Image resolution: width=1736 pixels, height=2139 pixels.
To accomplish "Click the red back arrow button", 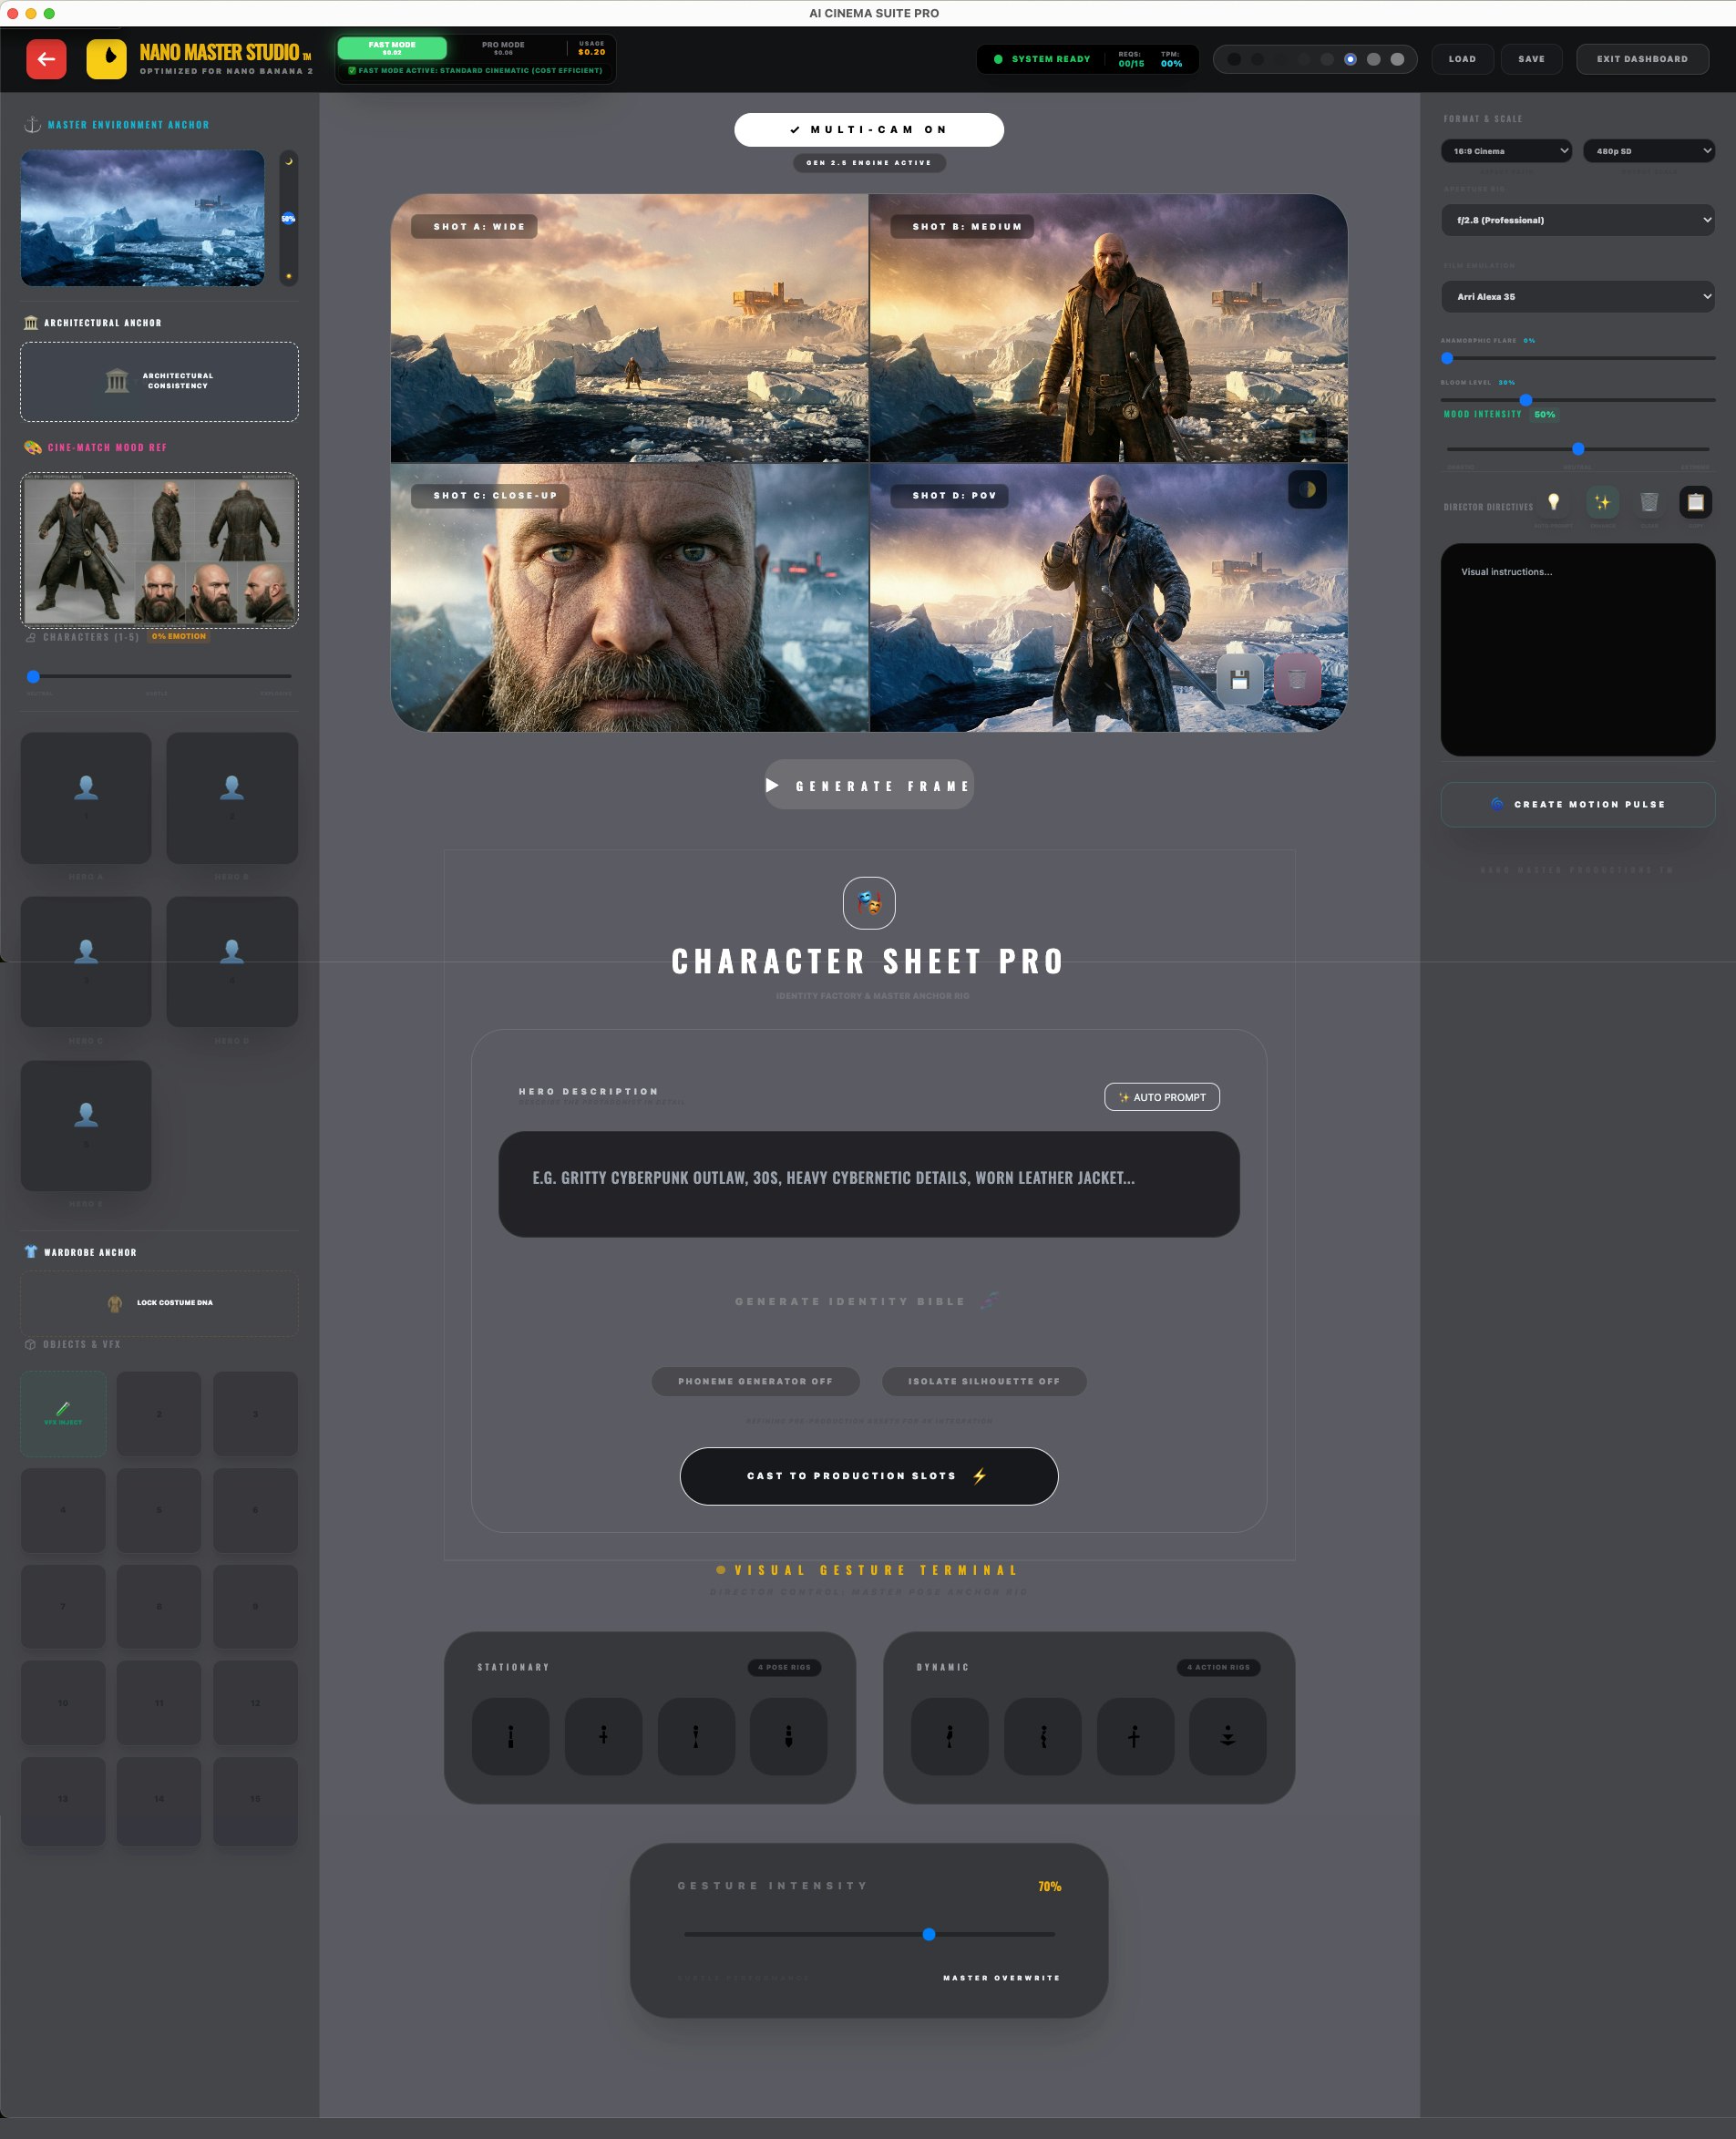I will click(46, 59).
